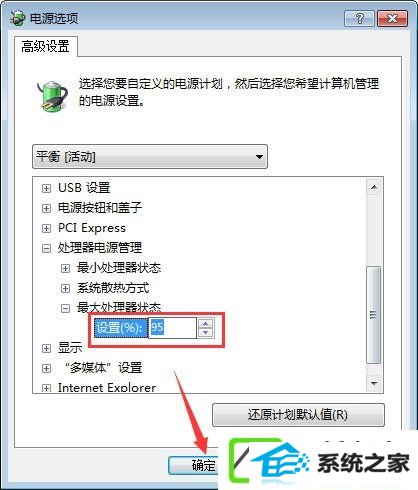This screenshot has height=490, width=418.
Task: Open the 平衡 [活动] power plan dropdown
Action: (150, 156)
